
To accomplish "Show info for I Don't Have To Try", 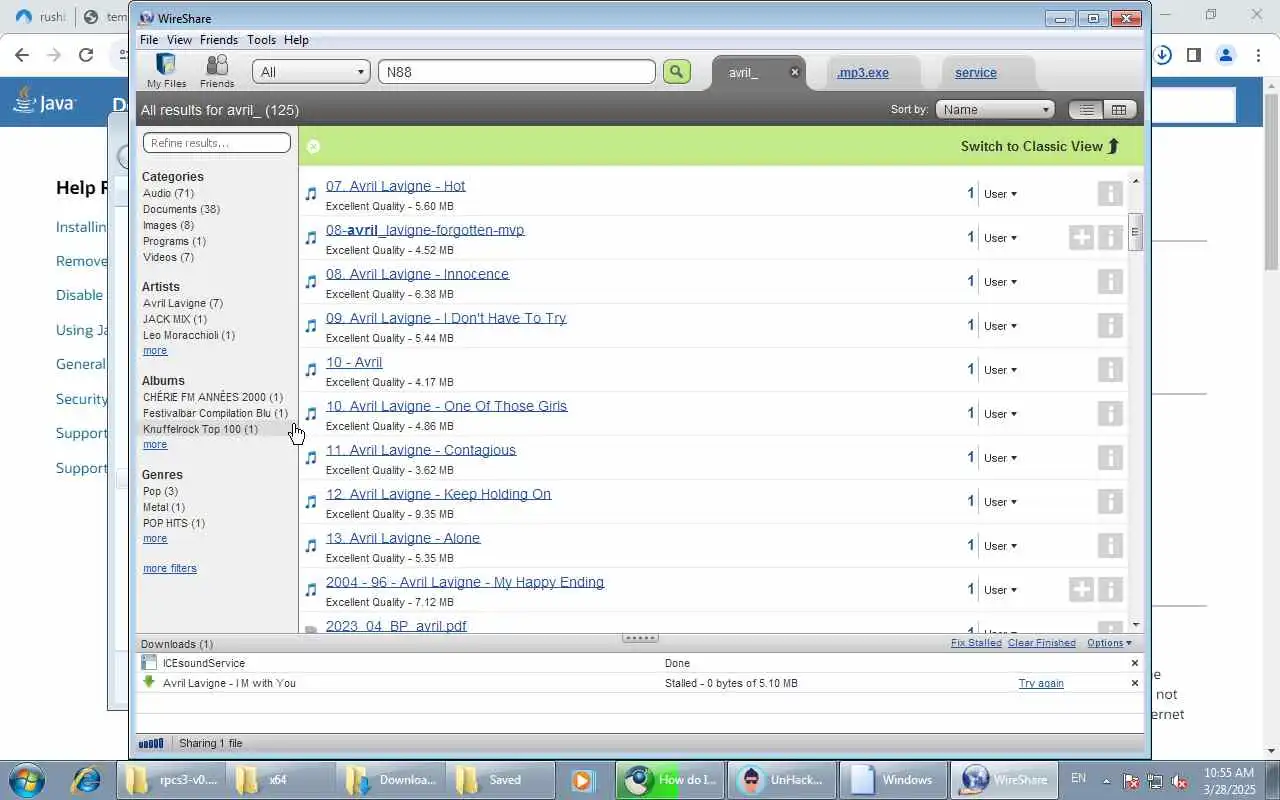I will 1110,326.
